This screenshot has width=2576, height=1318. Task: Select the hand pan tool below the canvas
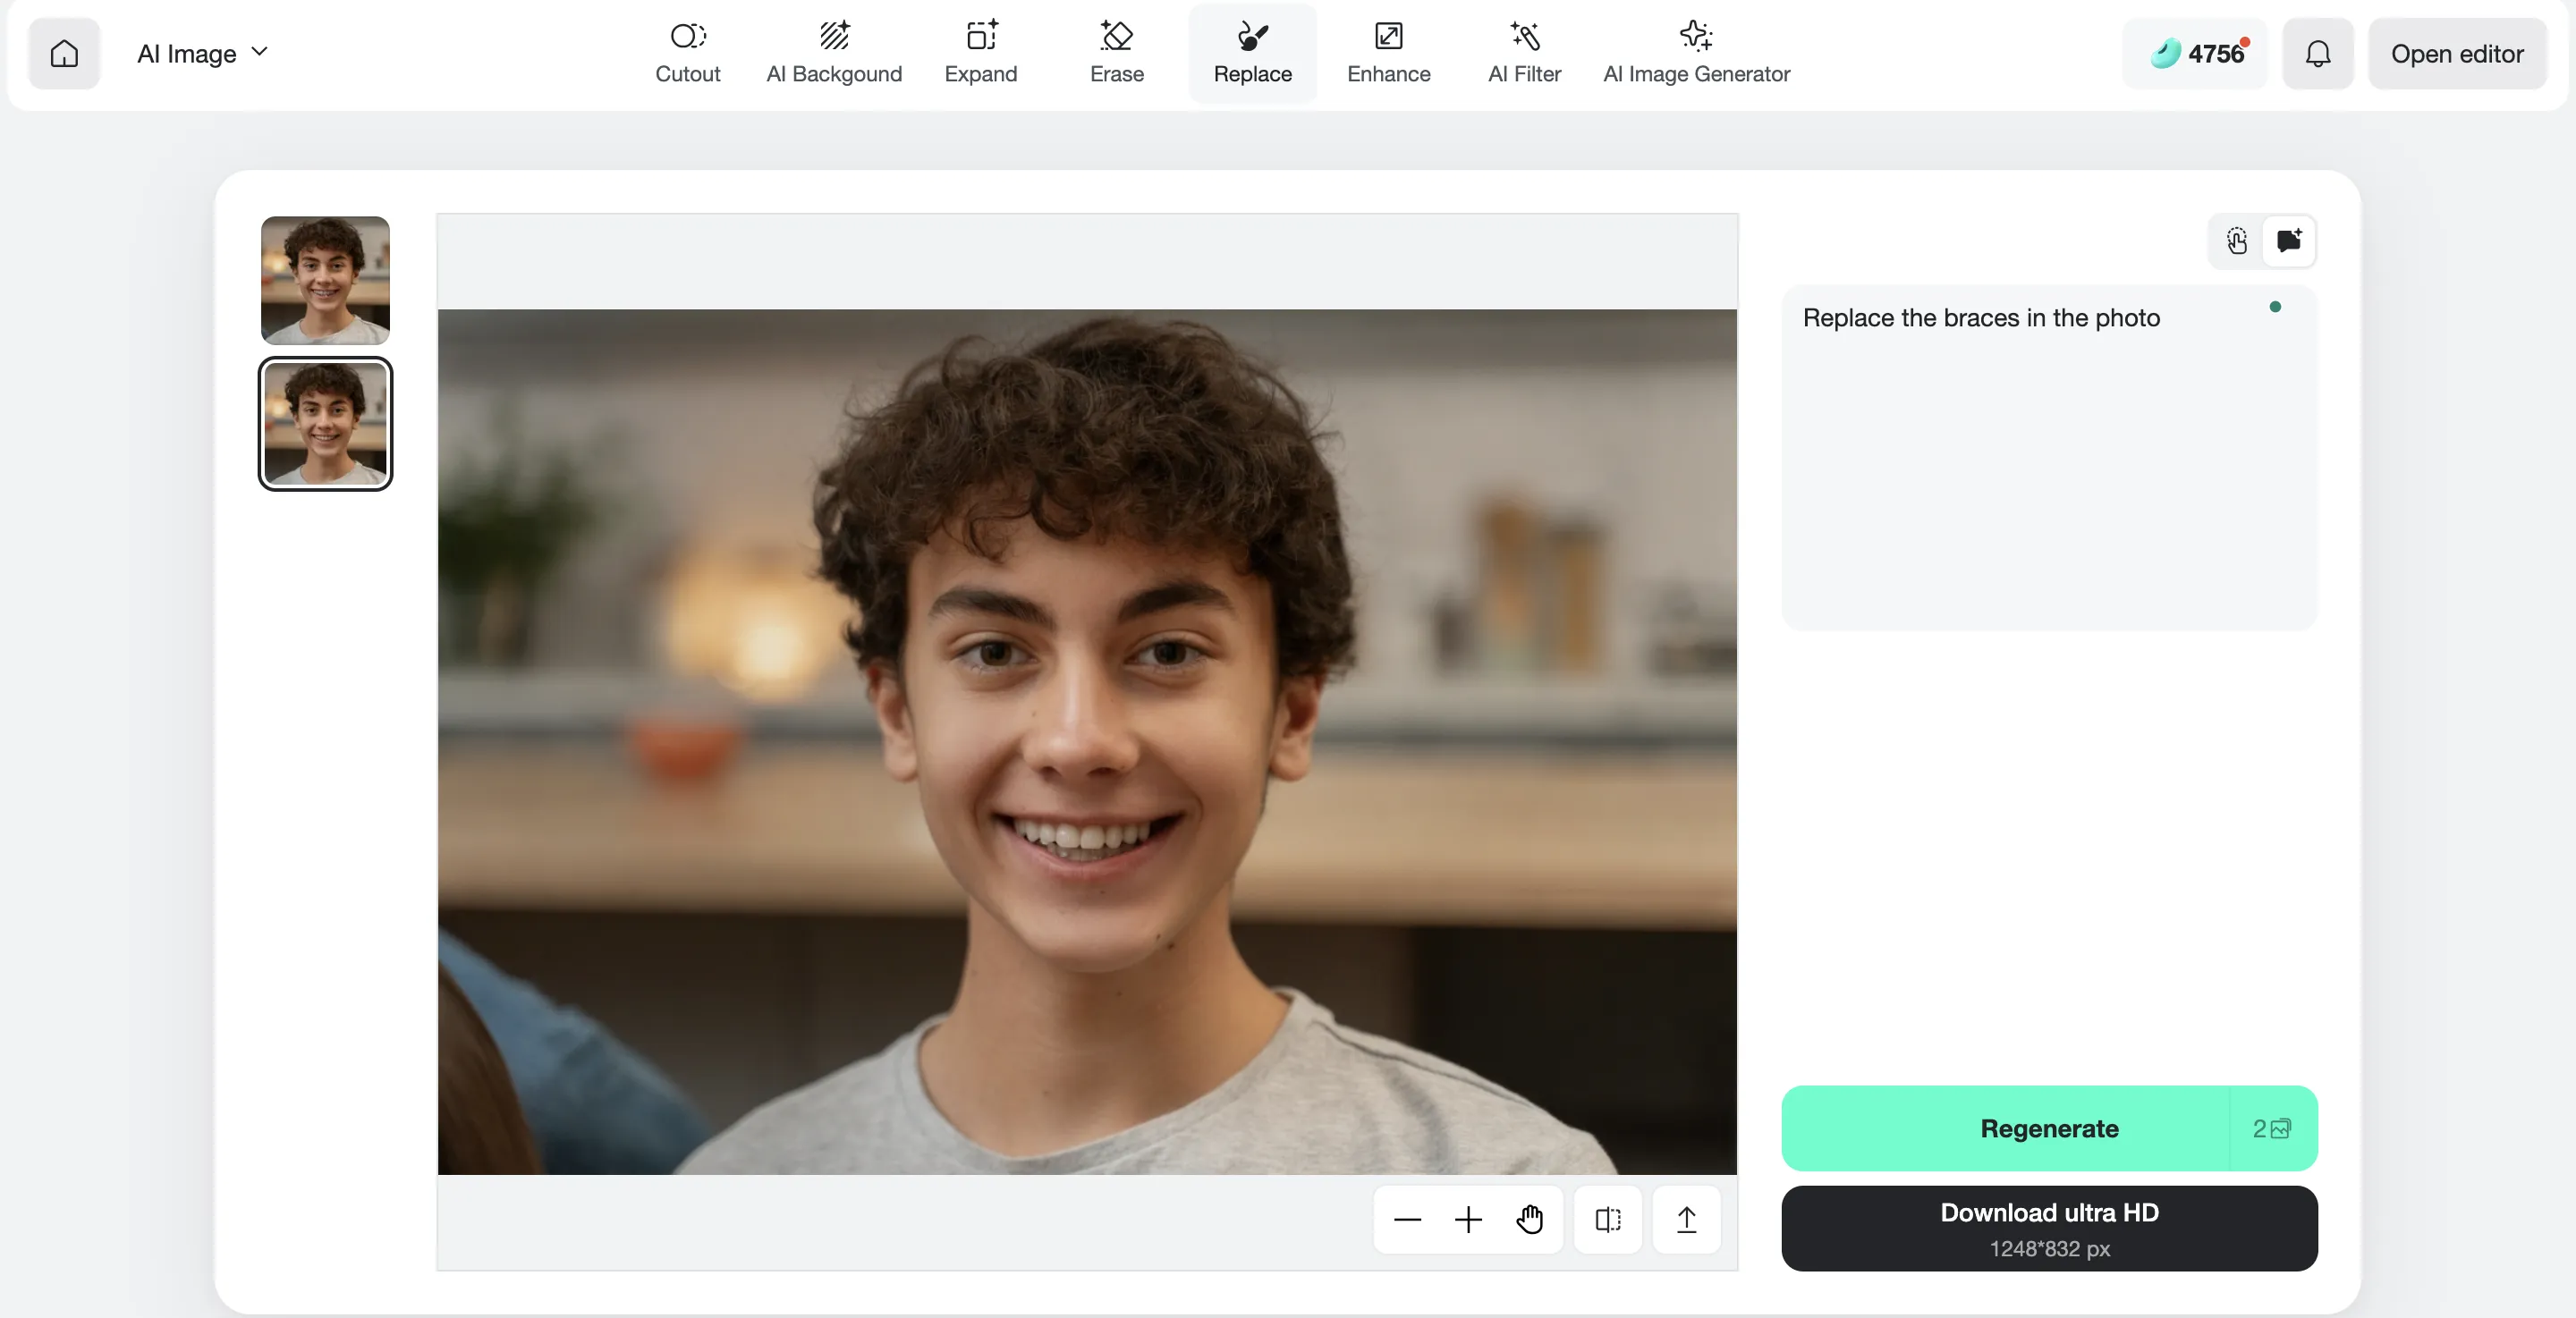(1530, 1219)
